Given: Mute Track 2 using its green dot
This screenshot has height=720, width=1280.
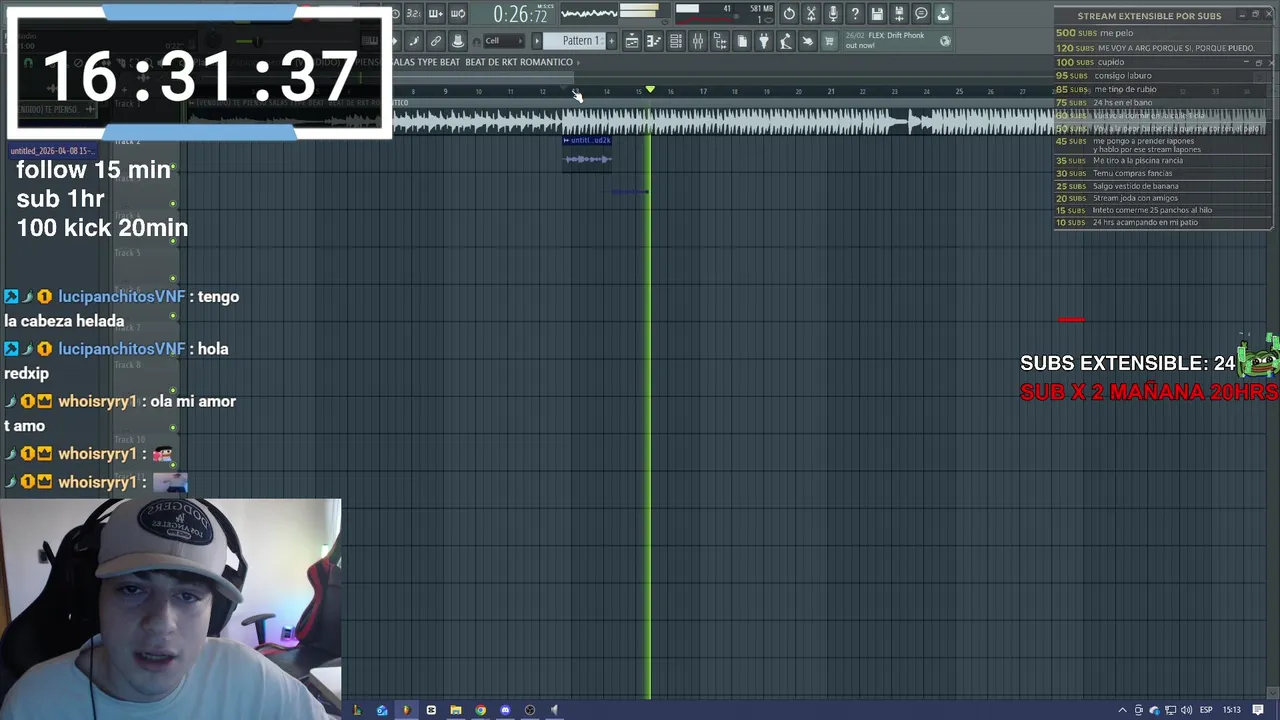Looking at the screenshot, I should (173, 167).
